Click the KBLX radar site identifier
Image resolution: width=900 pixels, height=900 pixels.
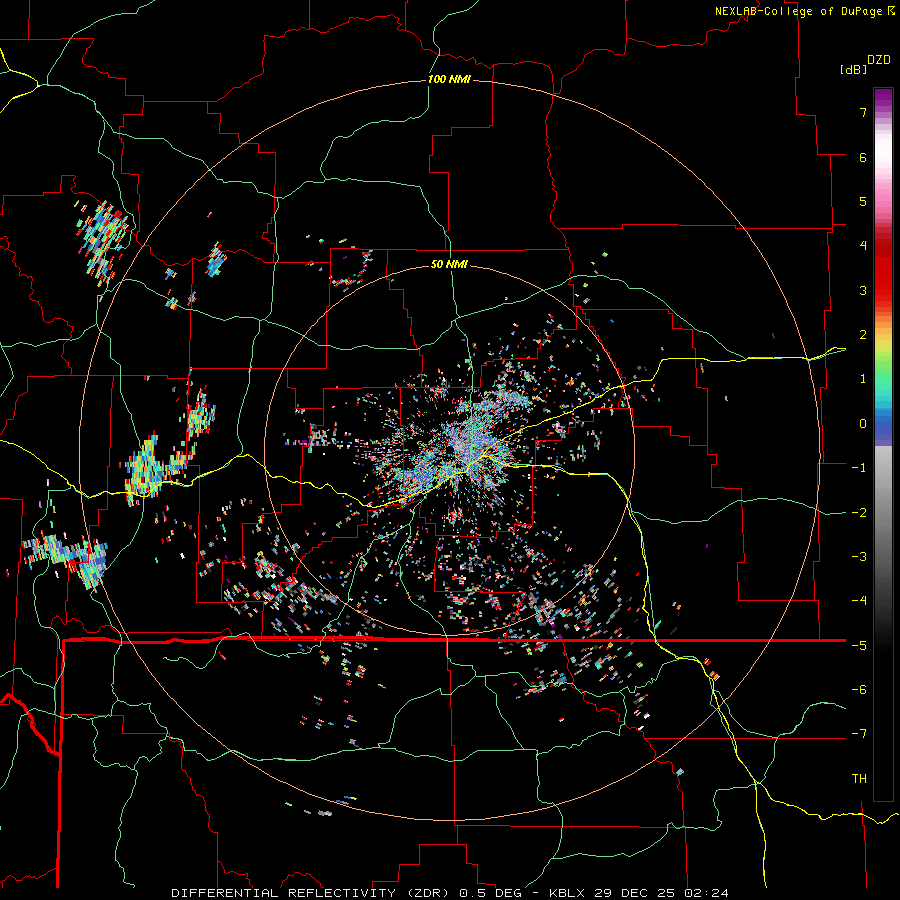567,893
